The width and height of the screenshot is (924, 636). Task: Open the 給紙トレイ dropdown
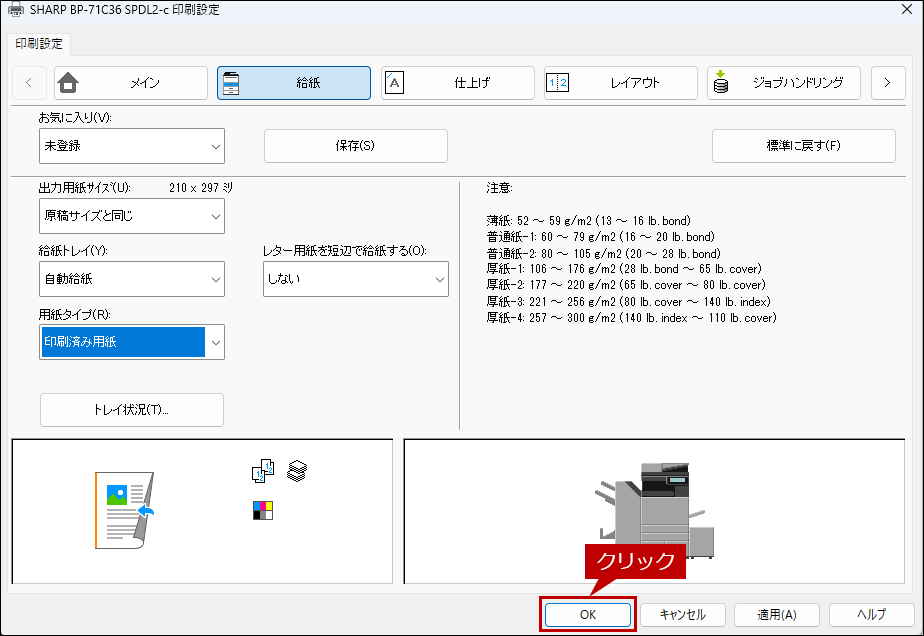[x=130, y=279]
